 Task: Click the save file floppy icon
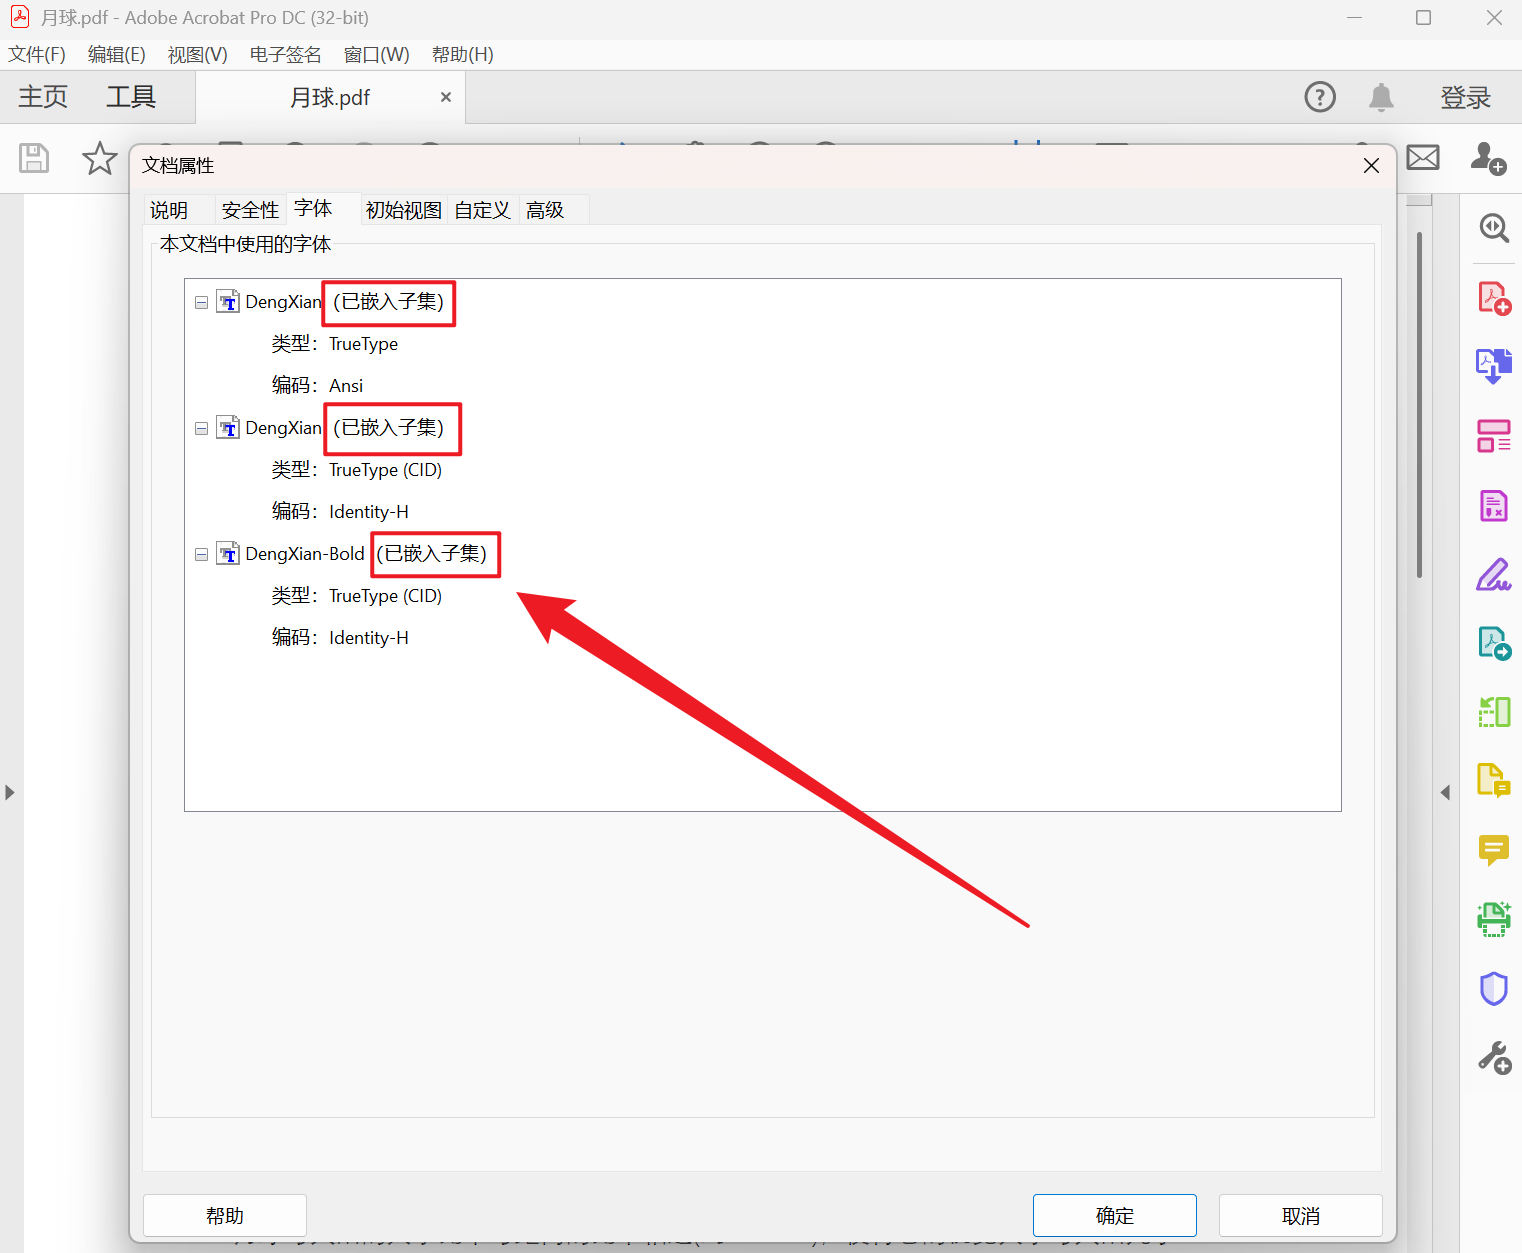coord(34,158)
